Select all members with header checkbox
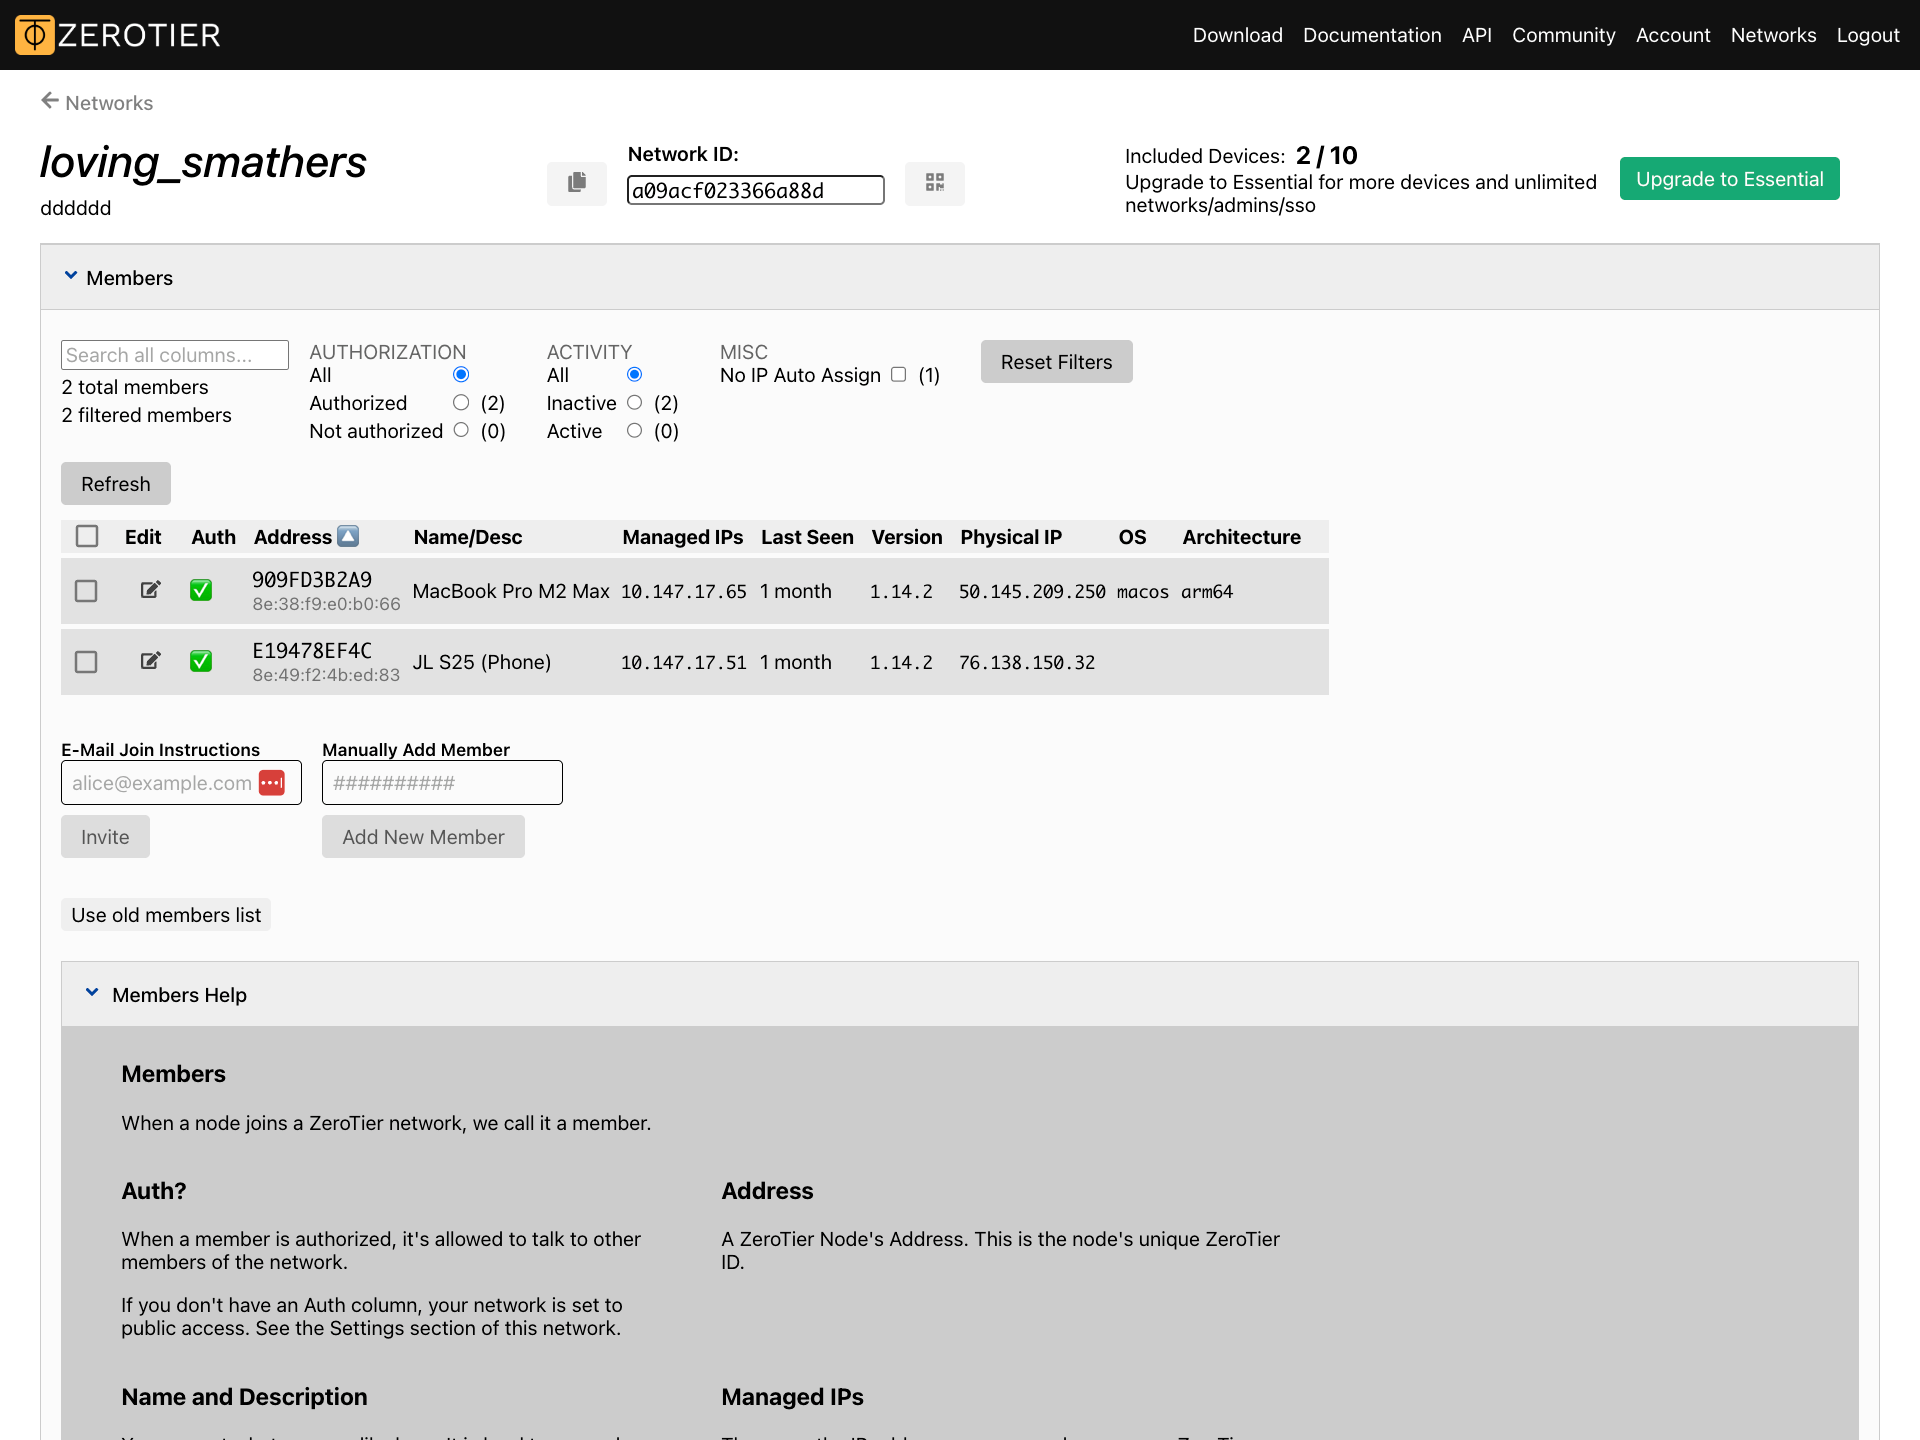This screenshot has width=1920, height=1440. 87,537
